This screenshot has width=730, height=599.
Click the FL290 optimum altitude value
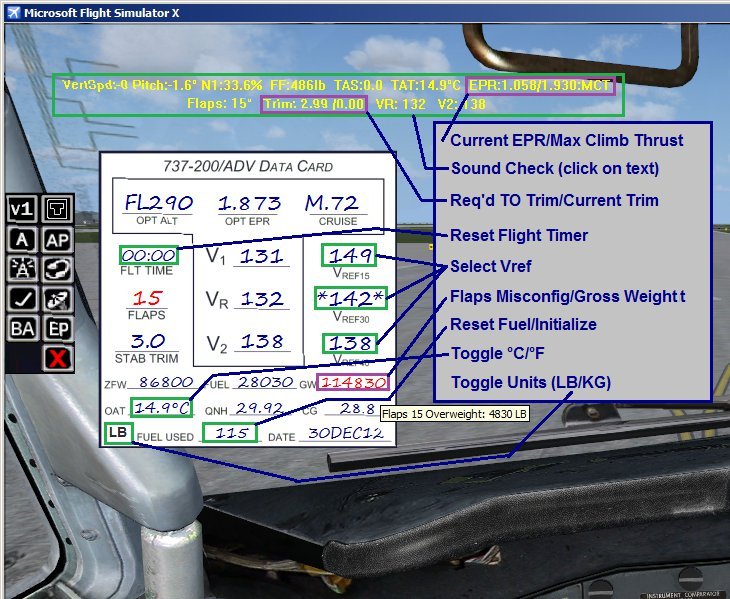click(x=158, y=203)
